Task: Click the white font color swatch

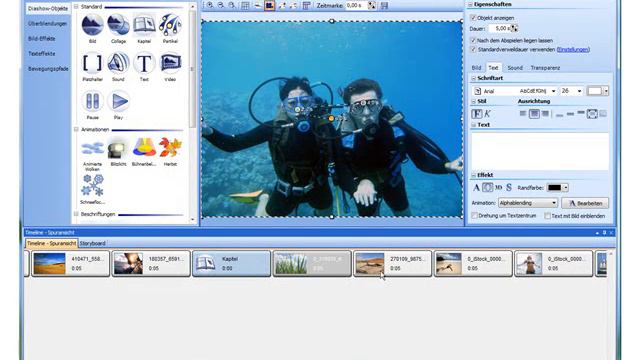Action: click(595, 91)
